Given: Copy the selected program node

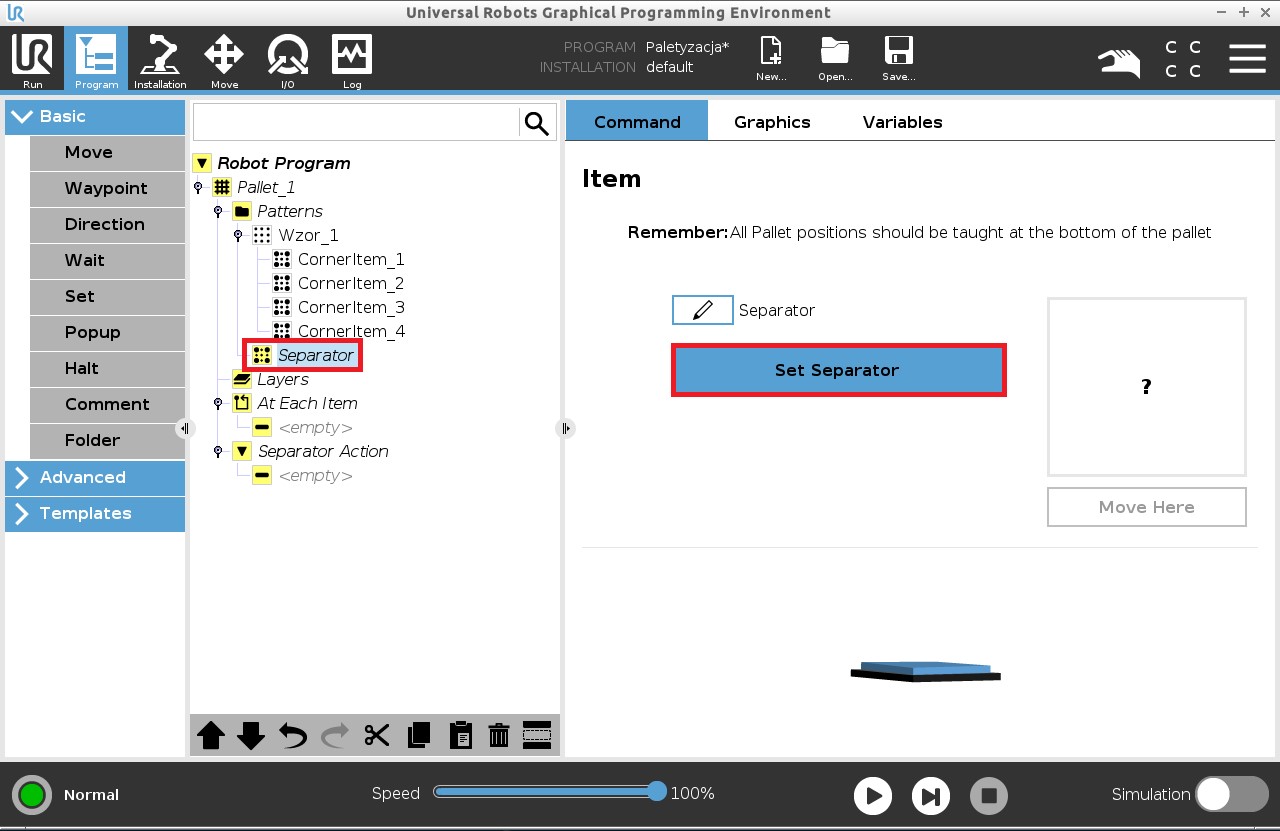Looking at the screenshot, I should point(419,736).
